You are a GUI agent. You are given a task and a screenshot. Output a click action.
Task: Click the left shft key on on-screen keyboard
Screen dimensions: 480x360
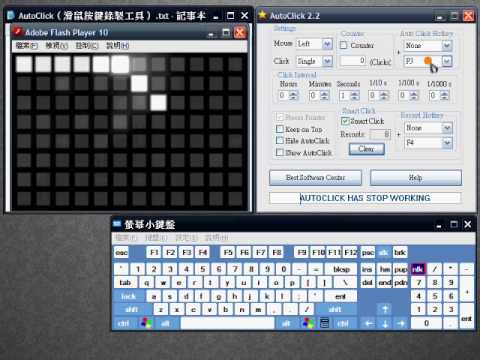pyautogui.click(x=132, y=310)
